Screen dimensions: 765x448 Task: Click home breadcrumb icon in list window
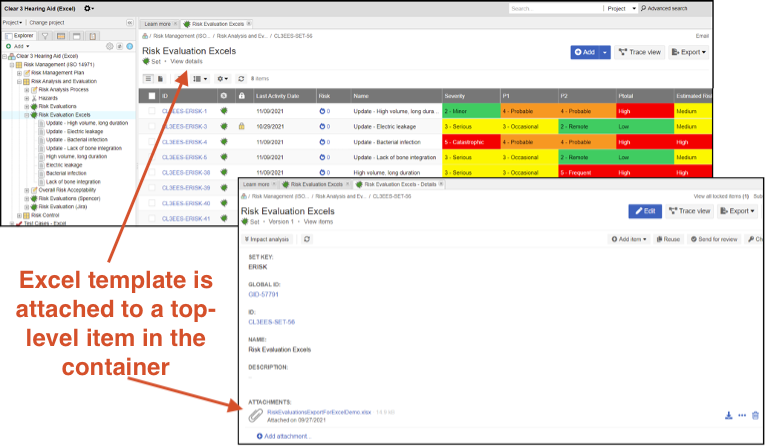click(145, 36)
